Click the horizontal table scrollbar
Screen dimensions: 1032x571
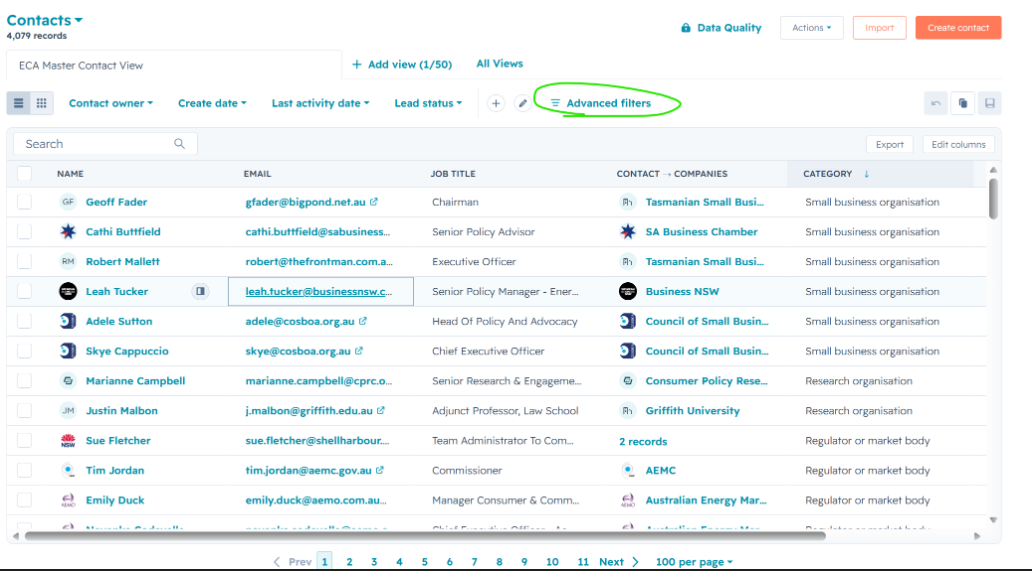tap(425, 536)
